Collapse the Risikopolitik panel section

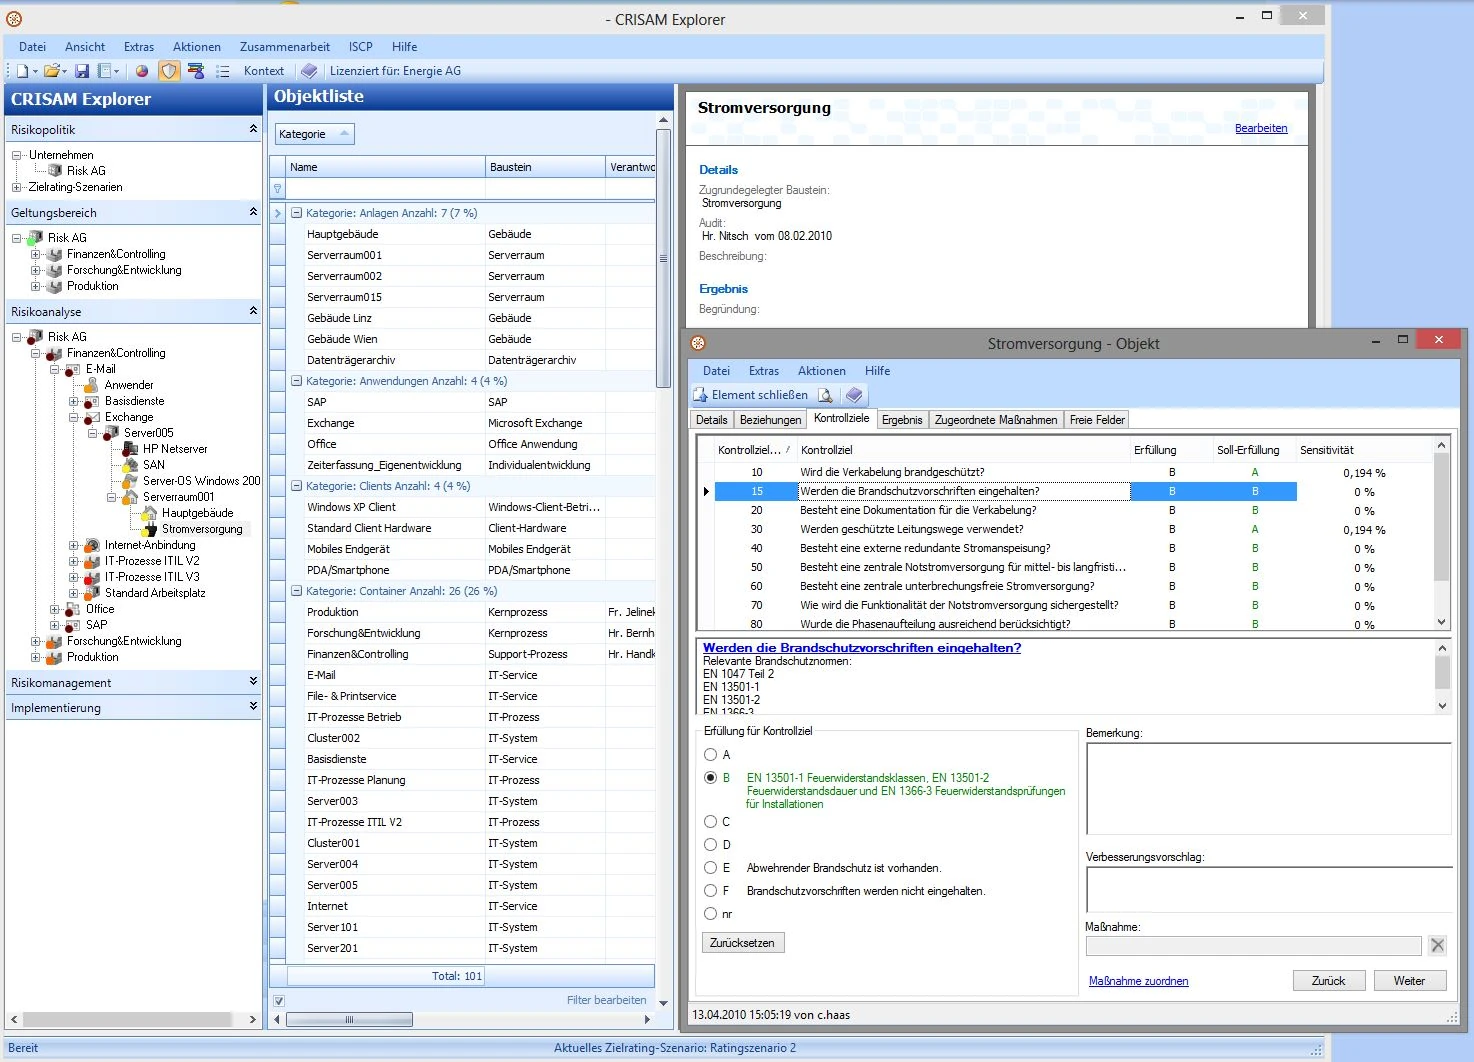click(253, 129)
